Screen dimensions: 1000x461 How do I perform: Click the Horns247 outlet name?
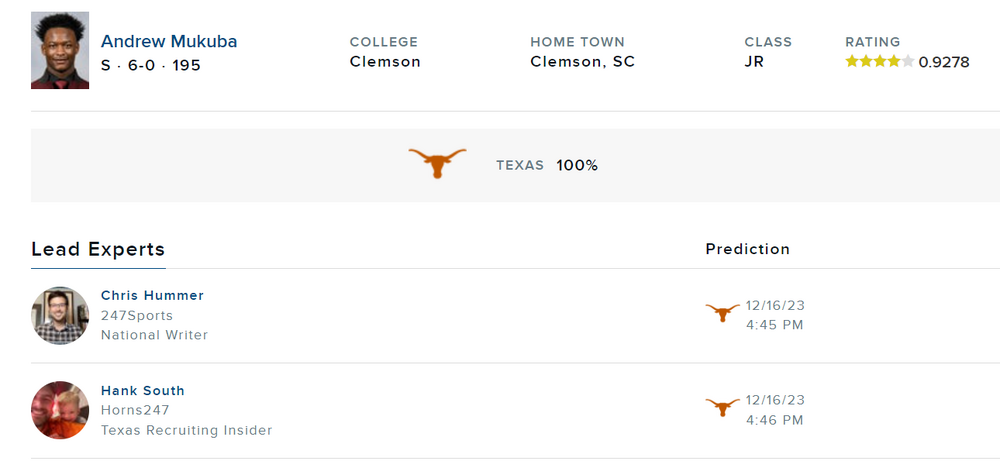click(135, 410)
